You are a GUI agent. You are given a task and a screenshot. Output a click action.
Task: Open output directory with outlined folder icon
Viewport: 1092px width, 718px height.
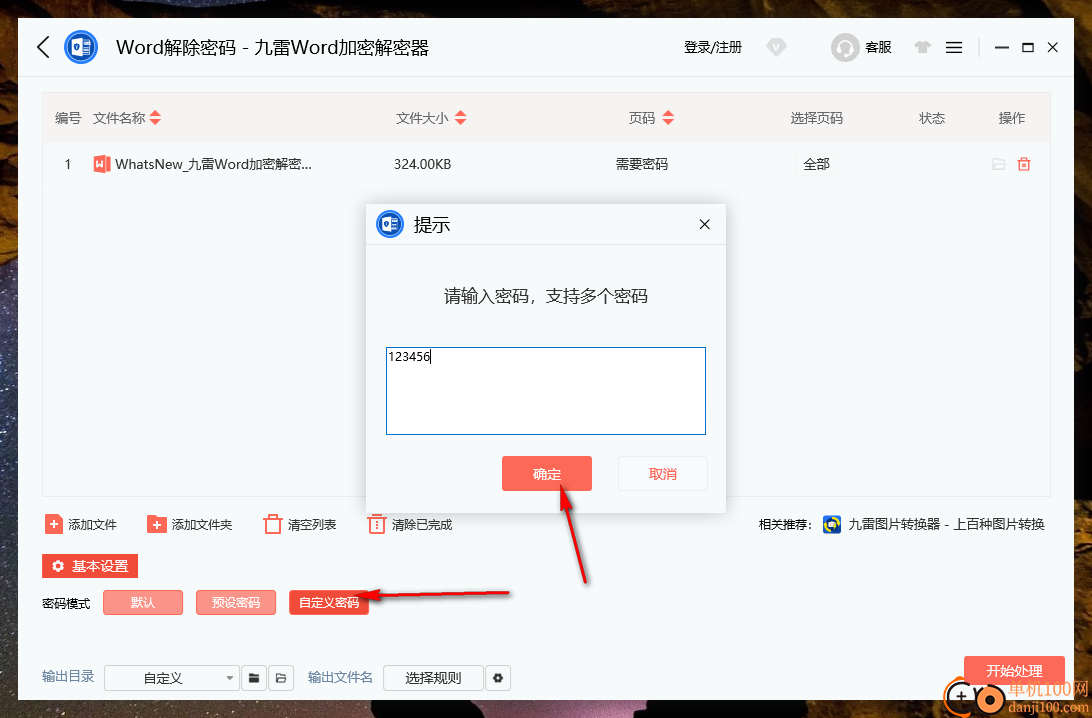[x=281, y=678]
